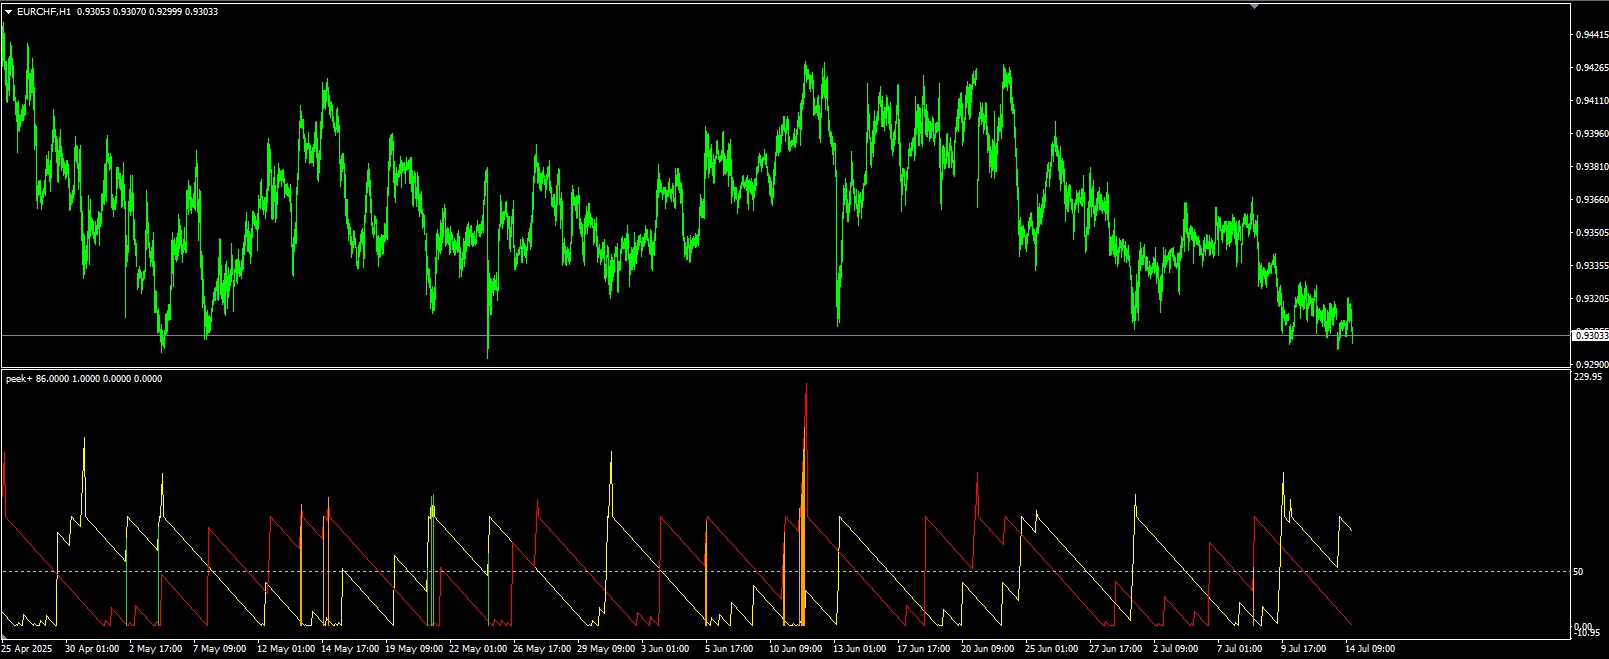Click the 5 Jun 17:00 time label

coord(729,649)
